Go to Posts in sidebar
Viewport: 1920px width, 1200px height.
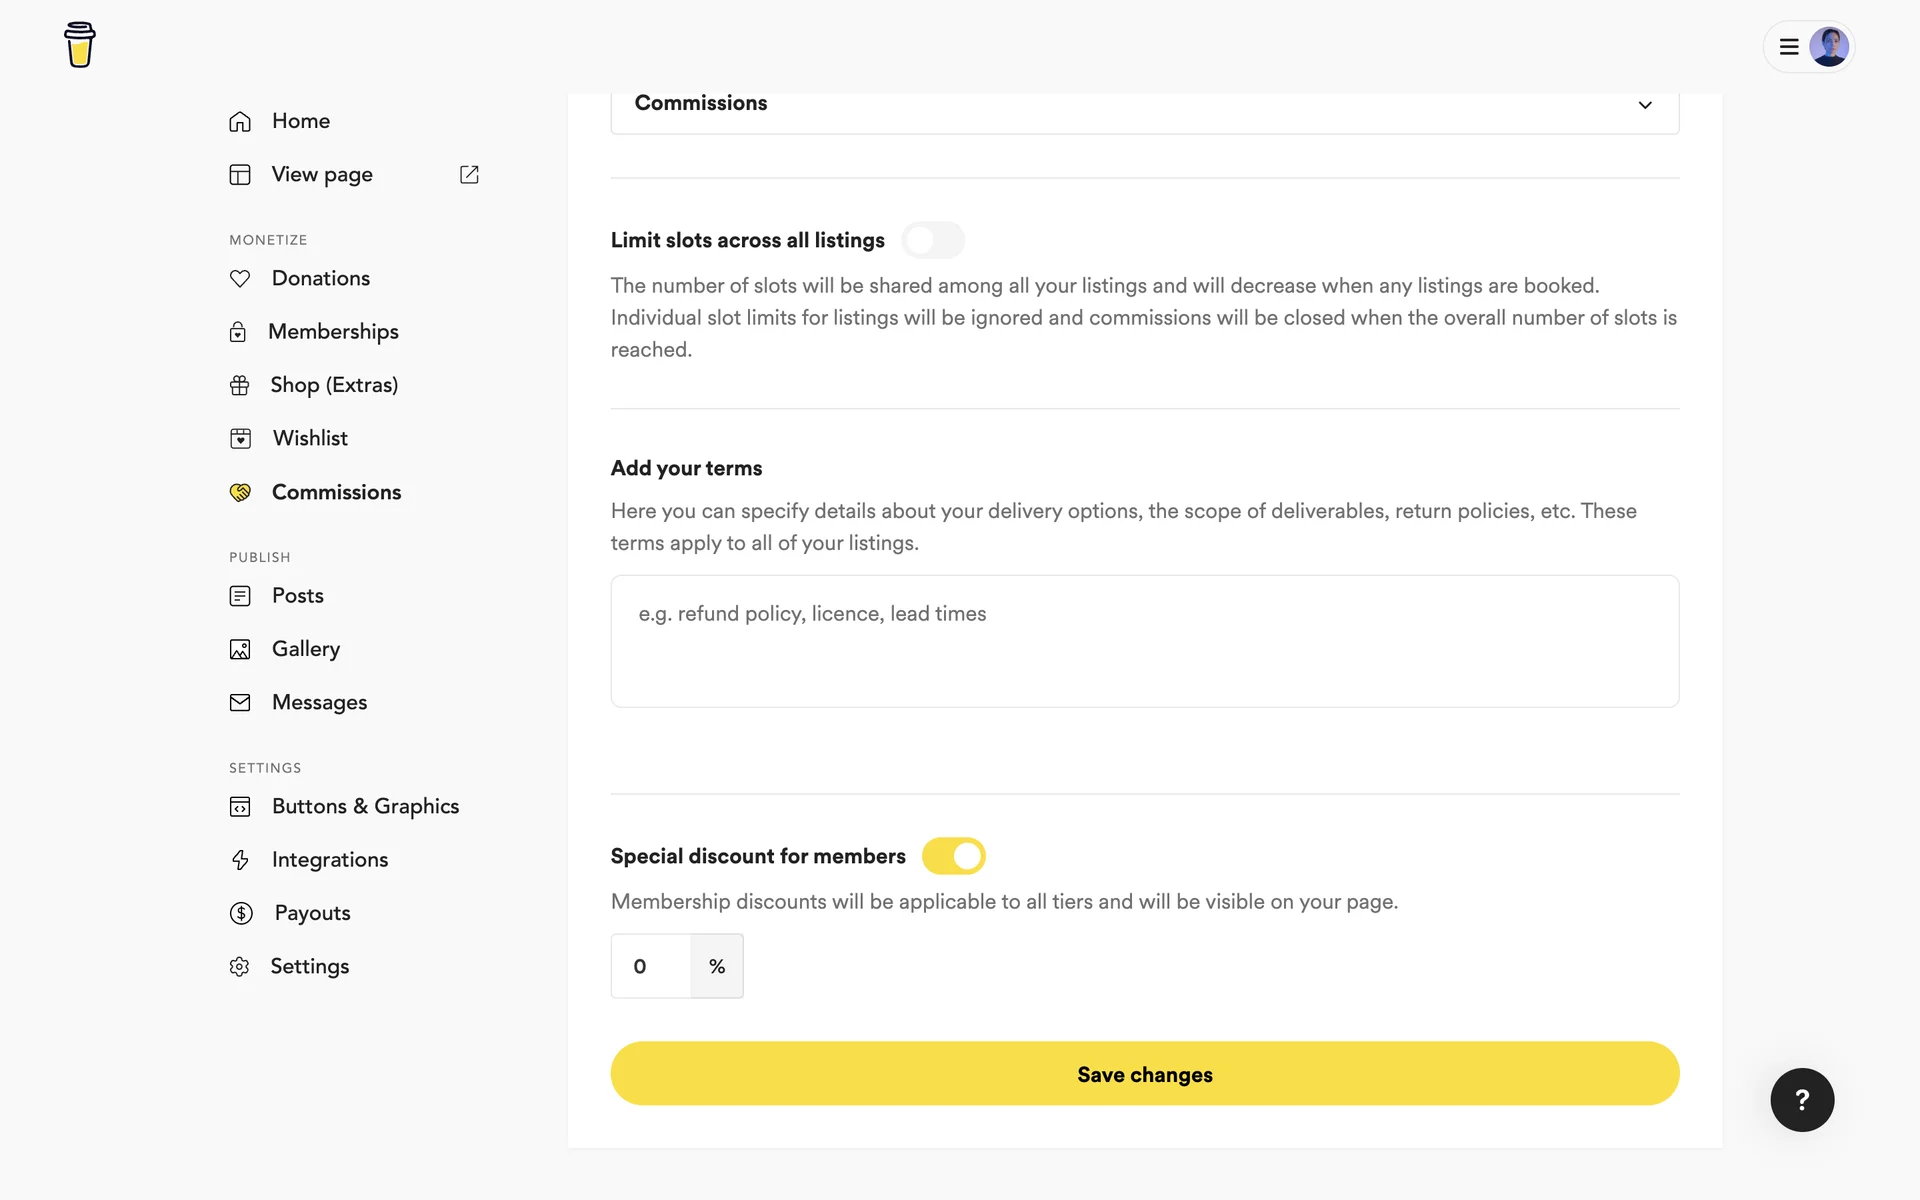297,596
